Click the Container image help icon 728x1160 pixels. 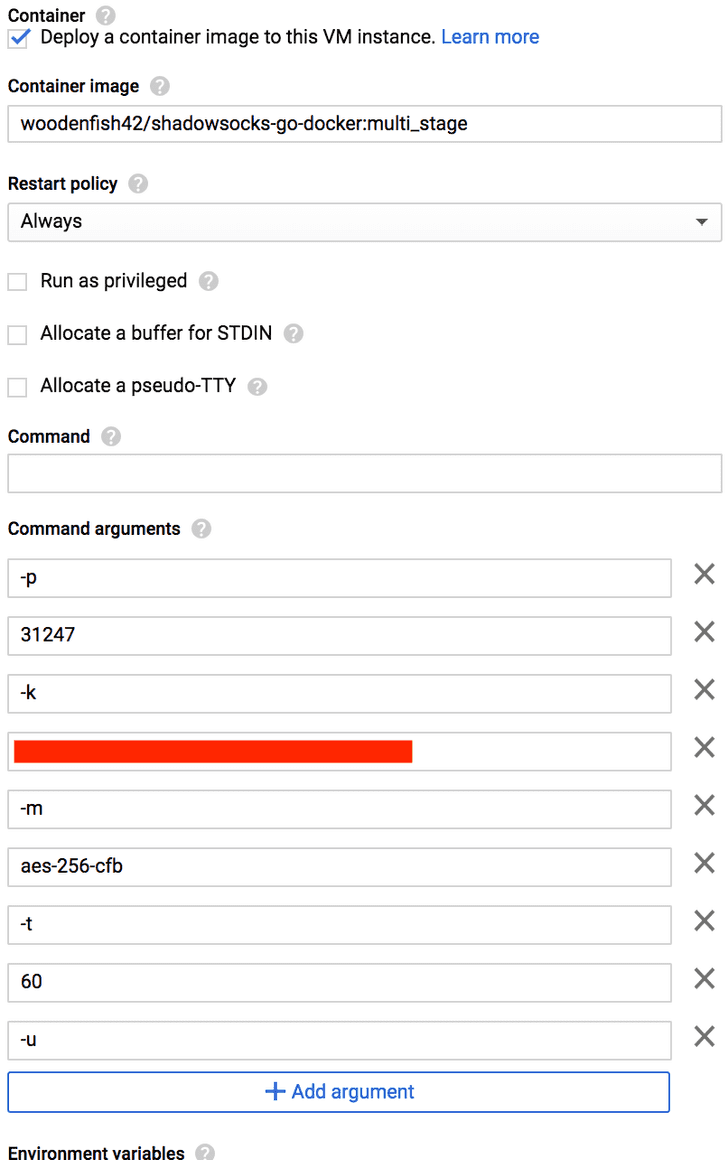coord(159,86)
